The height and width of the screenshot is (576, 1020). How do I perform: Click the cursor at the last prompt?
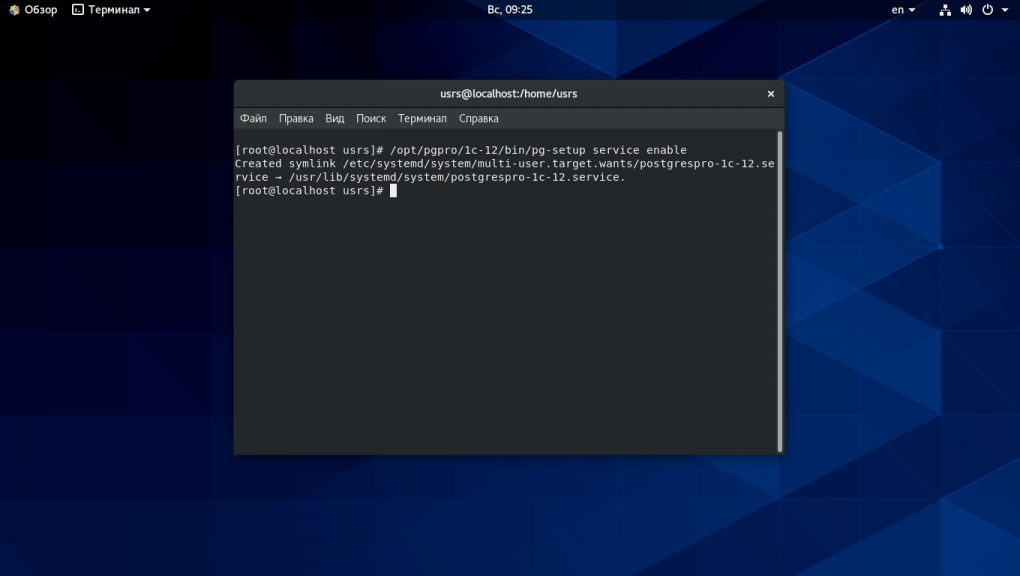pyautogui.click(x=394, y=191)
